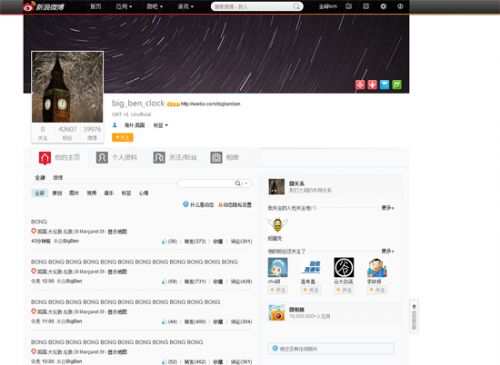
Task: Switch to the 相册 album tab
Action: [225, 157]
